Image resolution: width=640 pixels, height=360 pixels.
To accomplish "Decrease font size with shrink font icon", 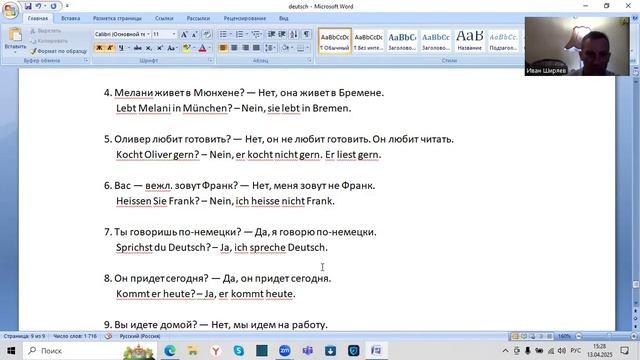I will pos(194,34).
